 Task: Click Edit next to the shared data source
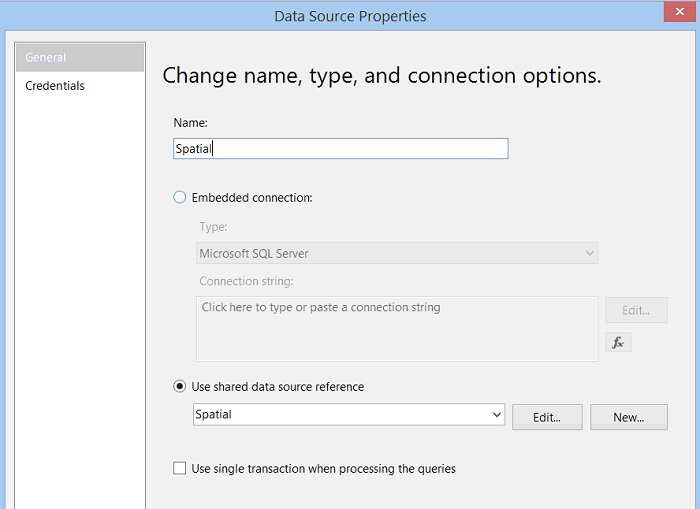[x=547, y=417]
